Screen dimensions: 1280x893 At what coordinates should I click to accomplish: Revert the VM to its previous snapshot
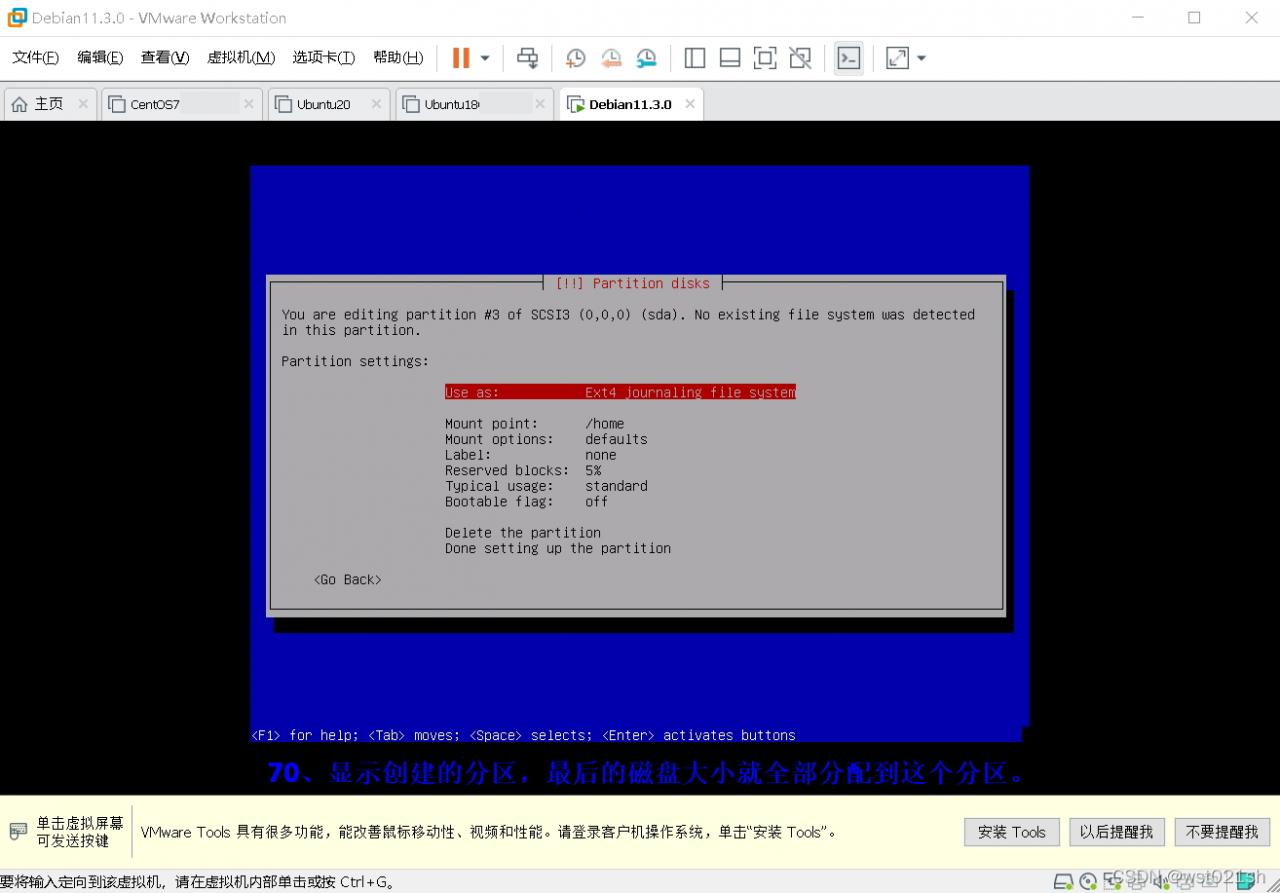[611, 58]
